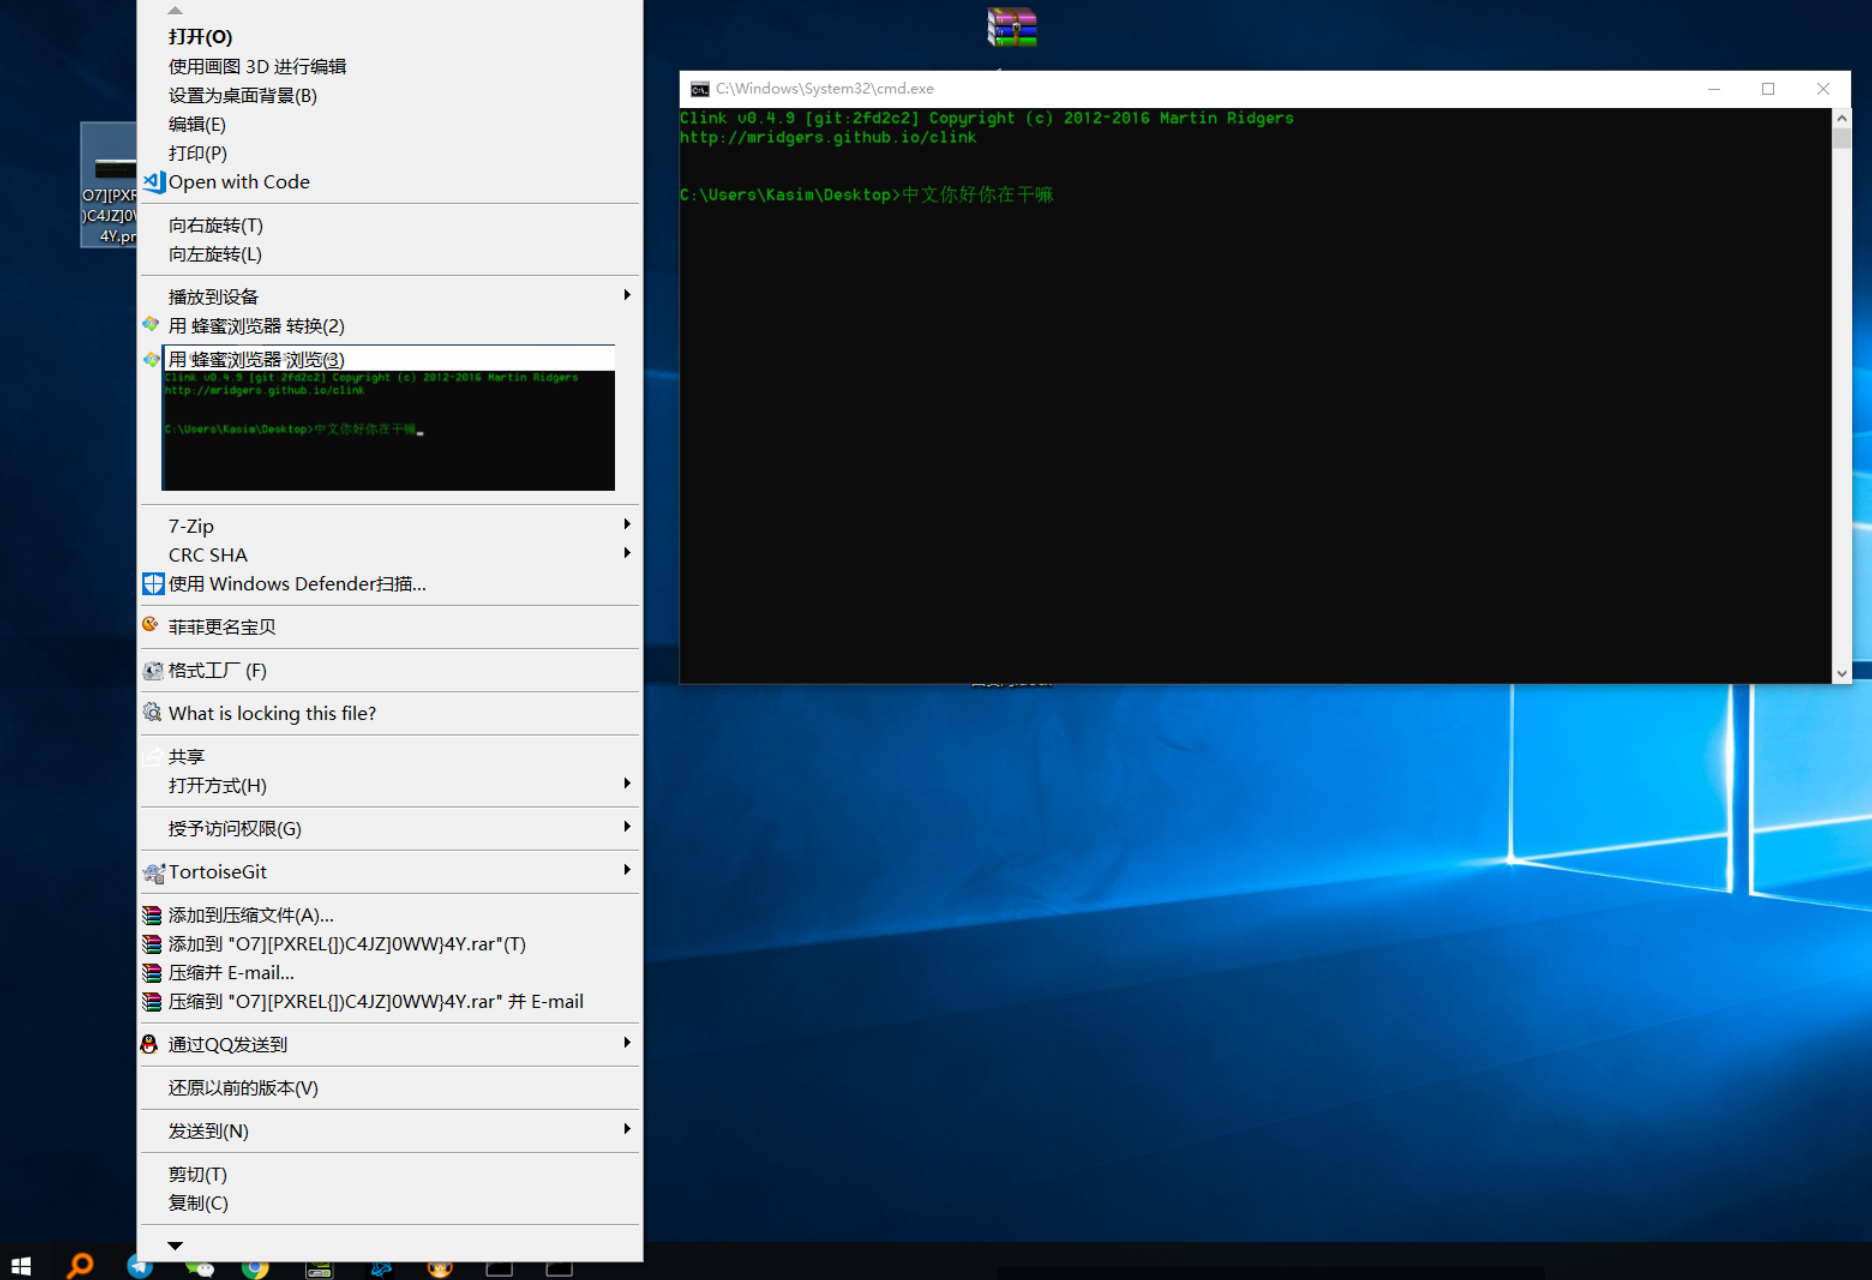Click the Windows Defender shield icon

click(x=153, y=584)
